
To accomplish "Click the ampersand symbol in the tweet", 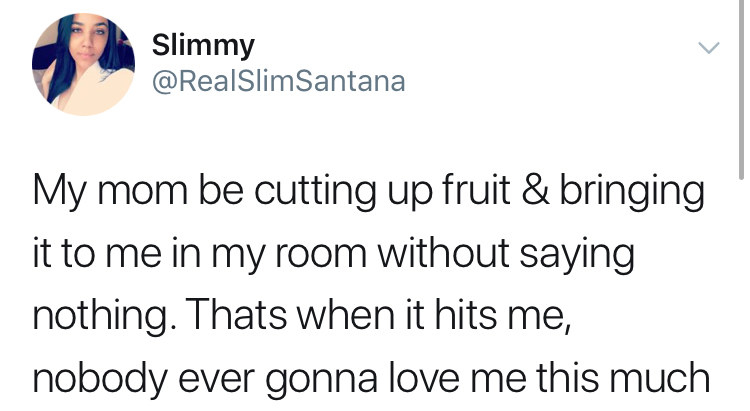I will click(535, 190).
